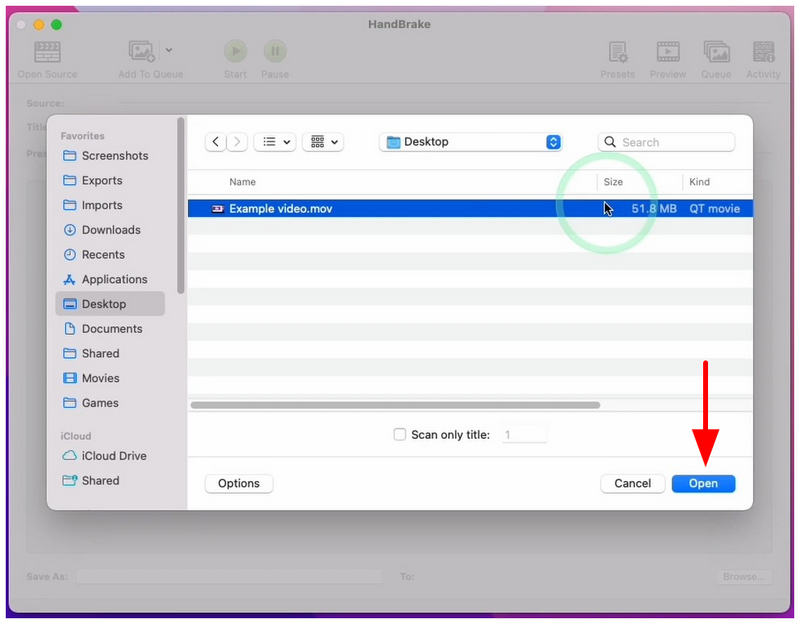
Task: Go back with the left chevron
Action: point(215,142)
